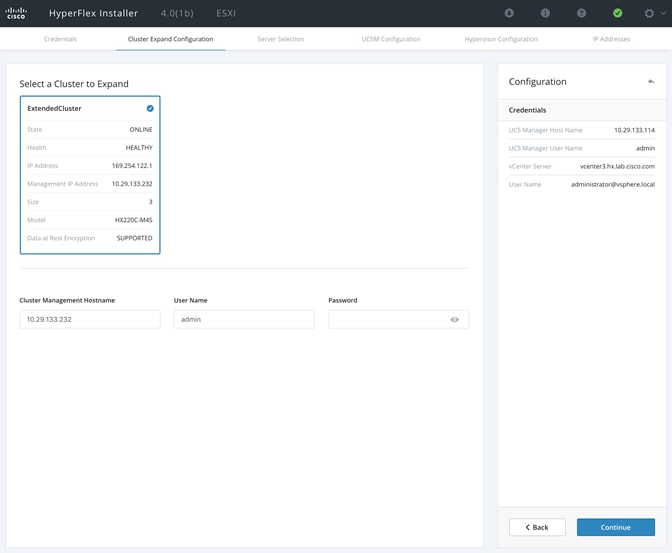Click the Data at Rest Encryption label
Viewport: 672px width, 553px height.
click(61, 238)
